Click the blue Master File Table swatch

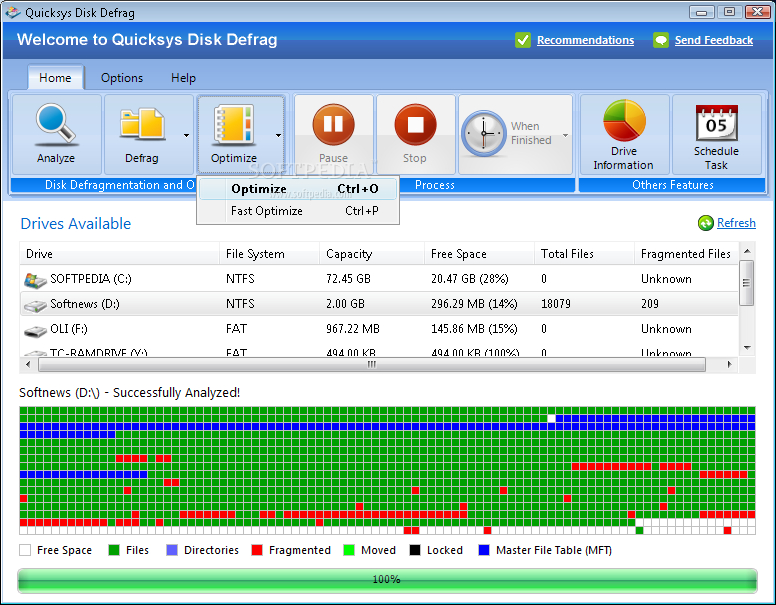pos(484,550)
